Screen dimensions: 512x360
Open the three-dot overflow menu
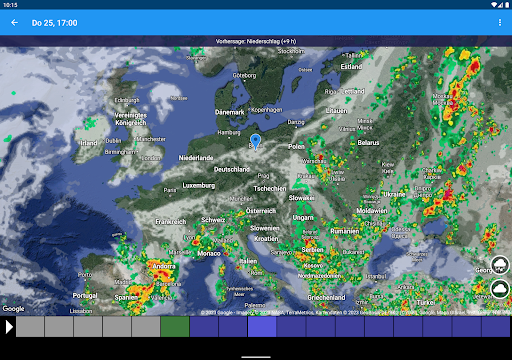click(500, 22)
